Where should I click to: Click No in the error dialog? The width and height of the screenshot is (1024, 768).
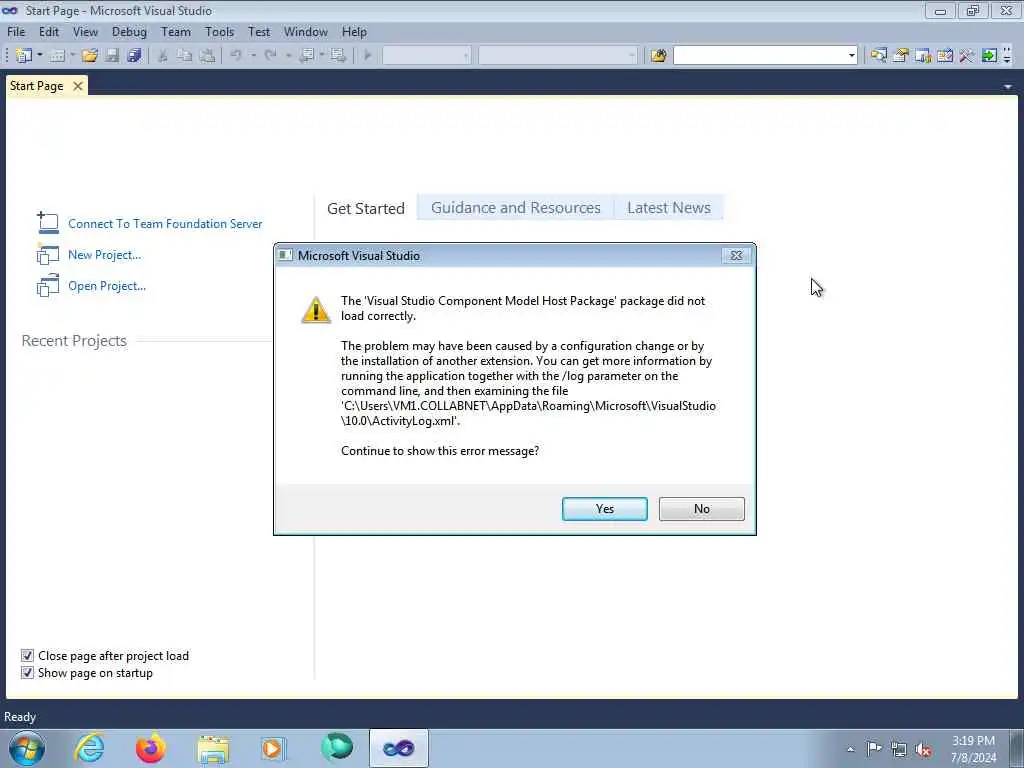(701, 509)
